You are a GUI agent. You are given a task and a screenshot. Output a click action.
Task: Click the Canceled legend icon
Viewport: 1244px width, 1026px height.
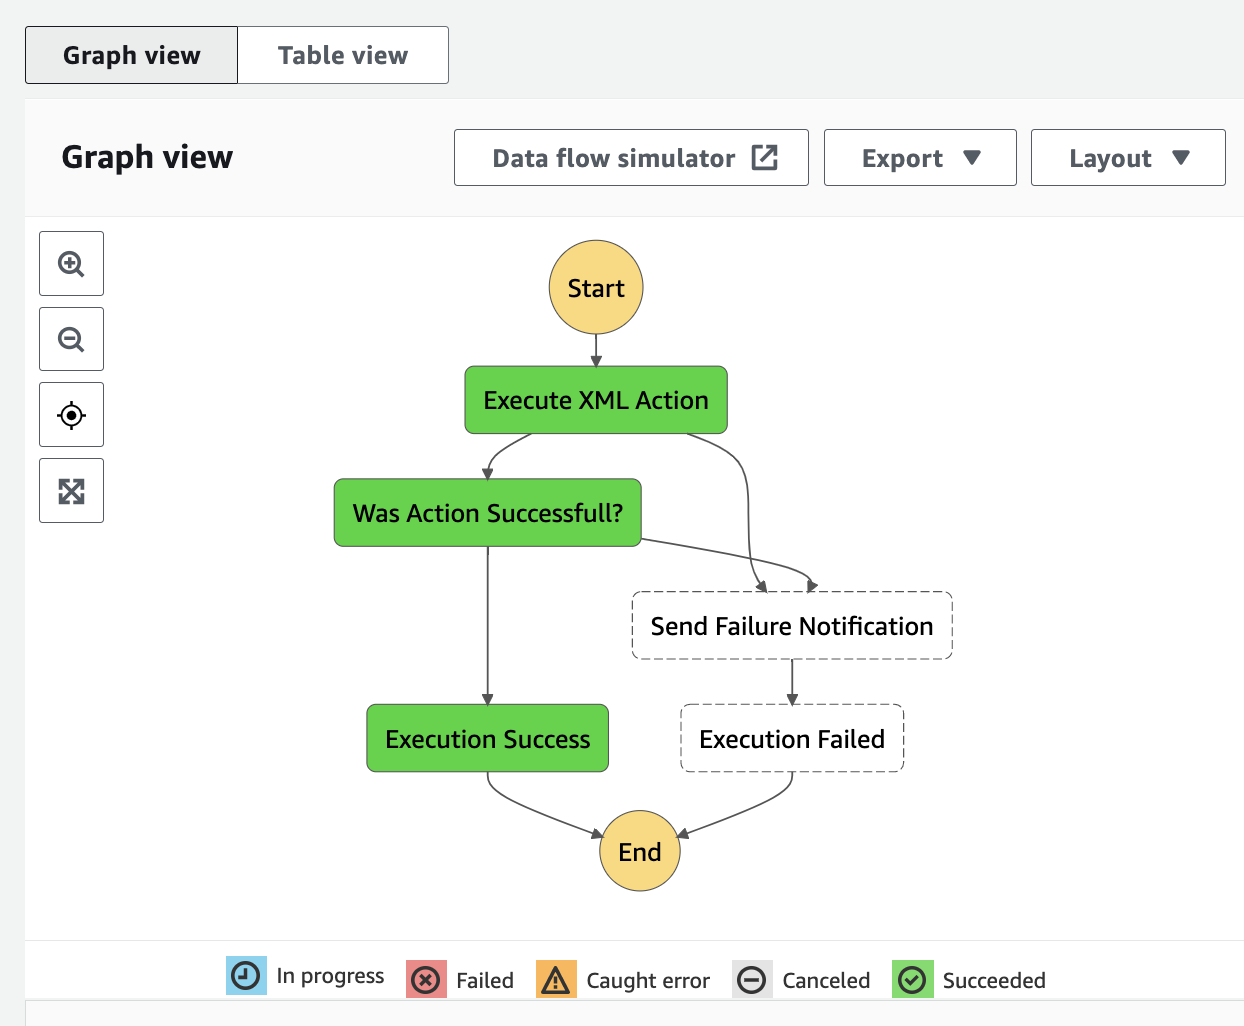(752, 980)
